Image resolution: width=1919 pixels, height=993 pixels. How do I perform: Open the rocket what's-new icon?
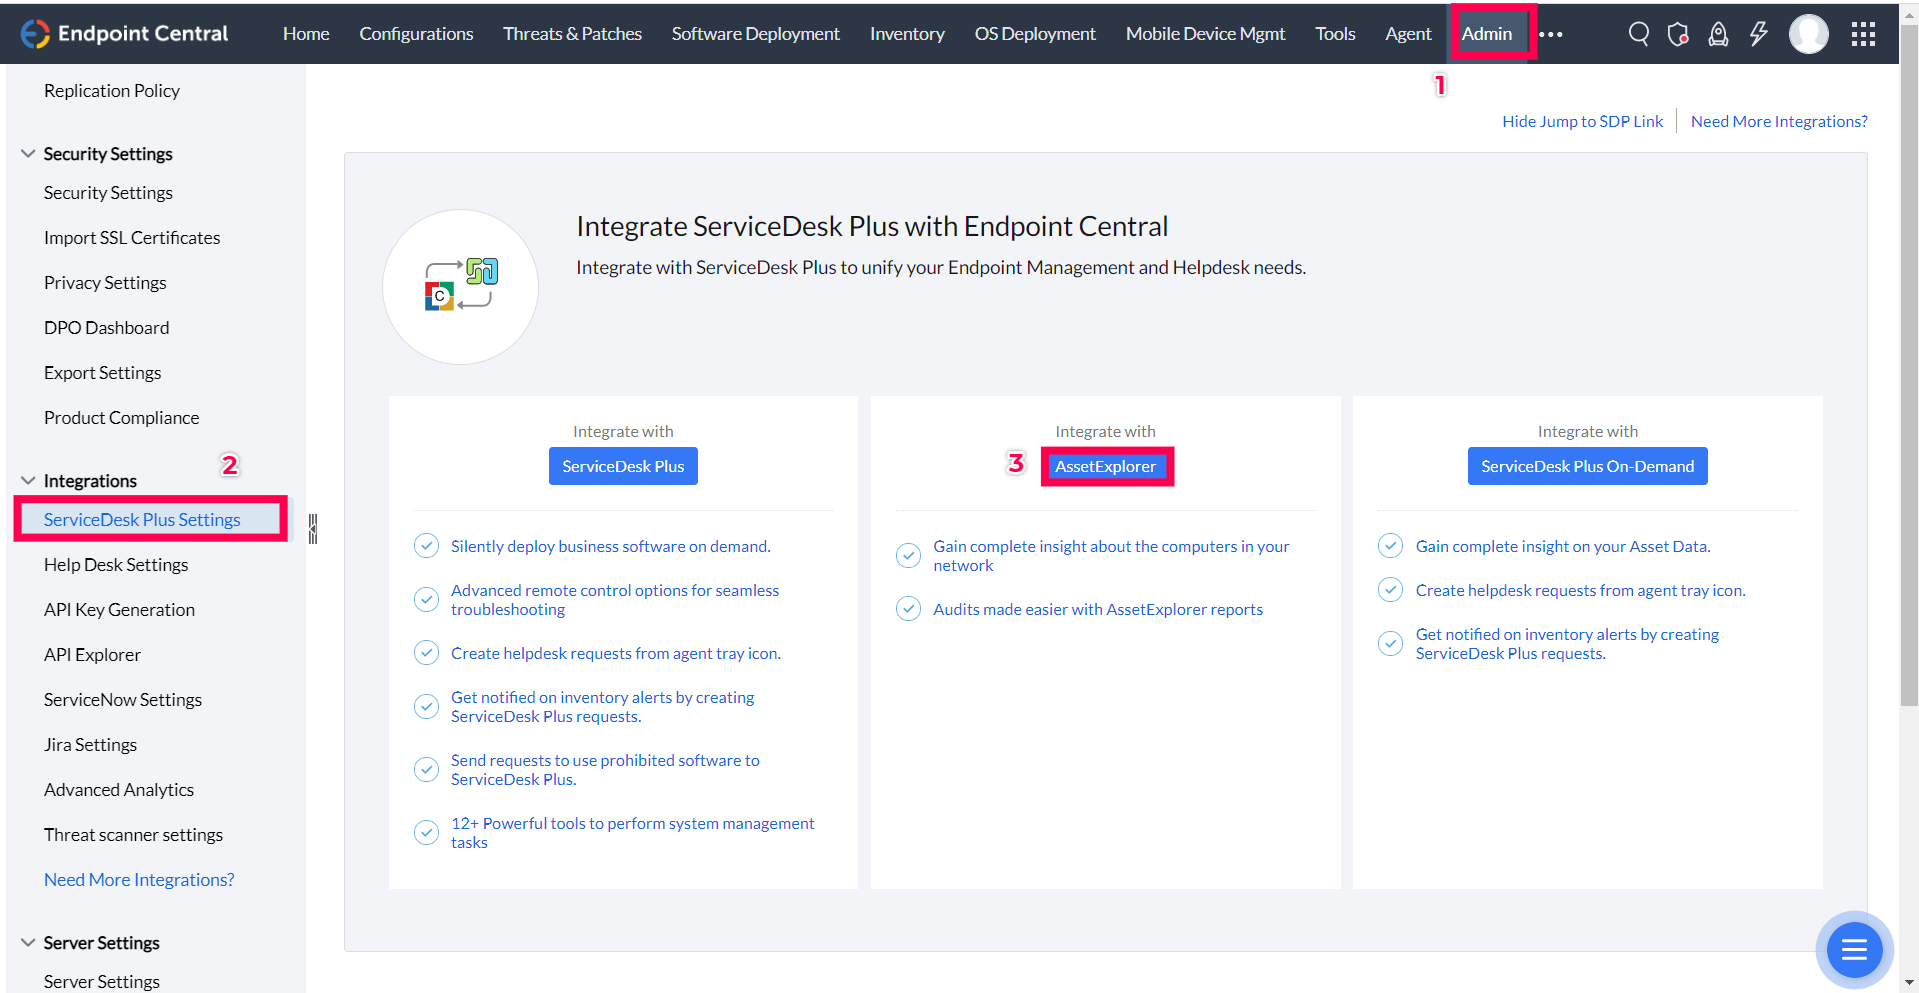coord(1718,33)
